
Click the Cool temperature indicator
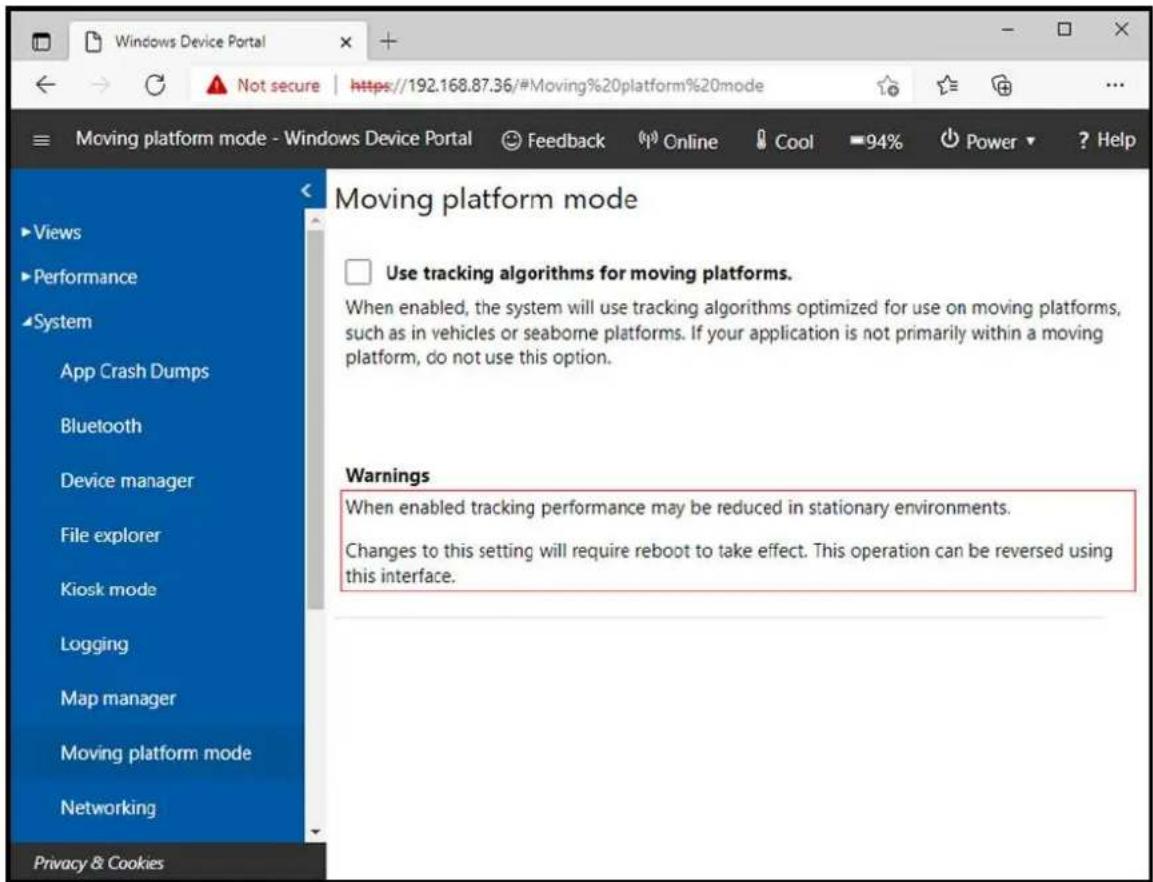point(784,141)
